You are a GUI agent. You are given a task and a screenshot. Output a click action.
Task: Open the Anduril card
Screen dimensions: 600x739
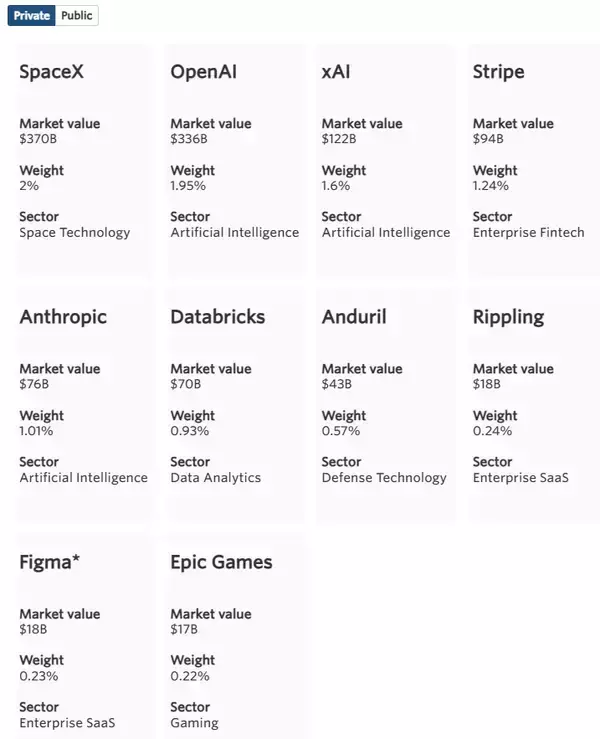354,317
